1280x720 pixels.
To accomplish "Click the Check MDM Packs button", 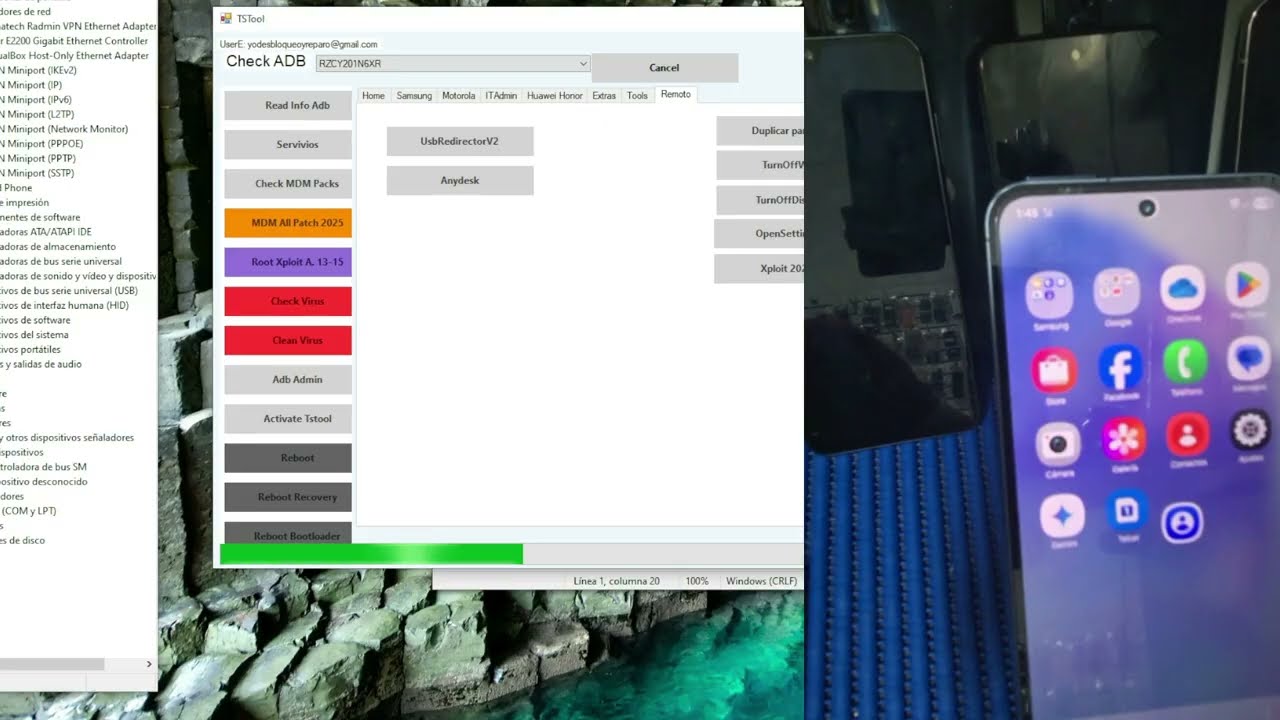I will 288,184.
